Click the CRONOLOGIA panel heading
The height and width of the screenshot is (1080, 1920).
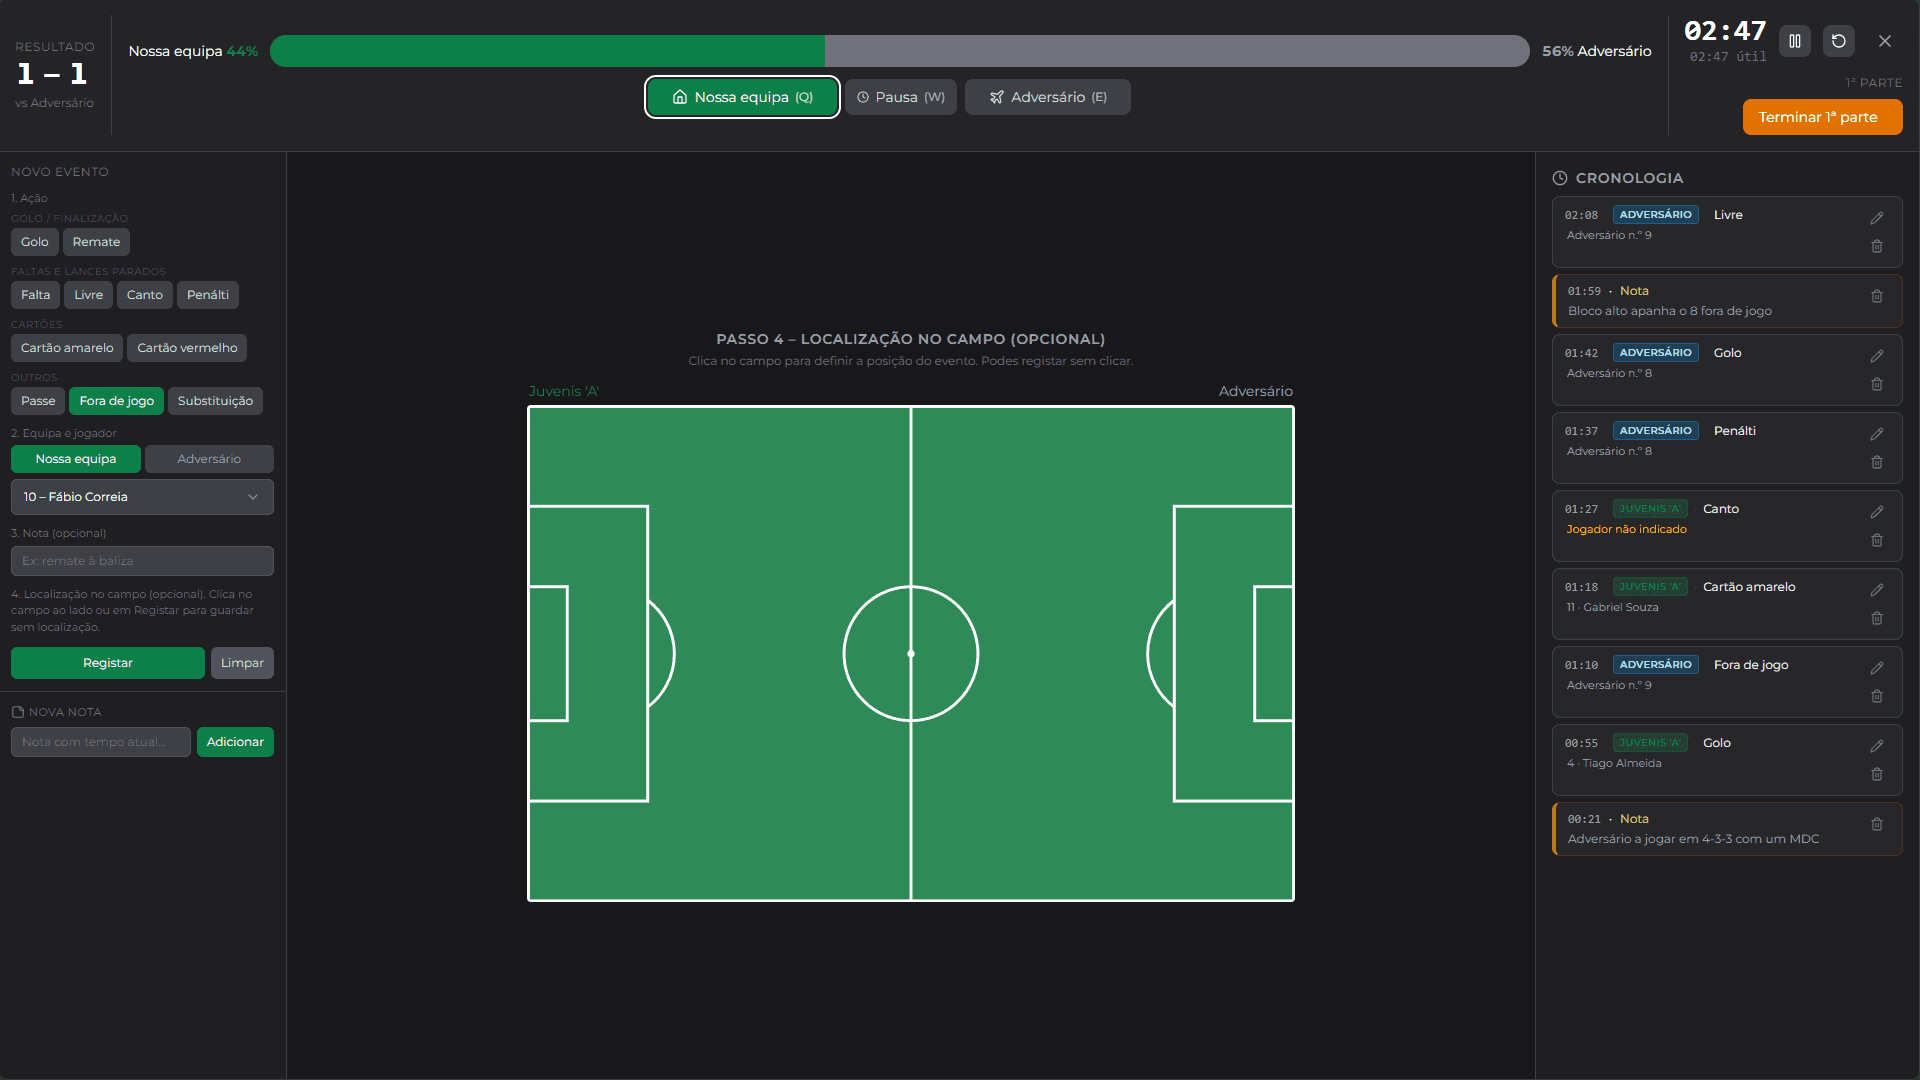click(x=1629, y=178)
